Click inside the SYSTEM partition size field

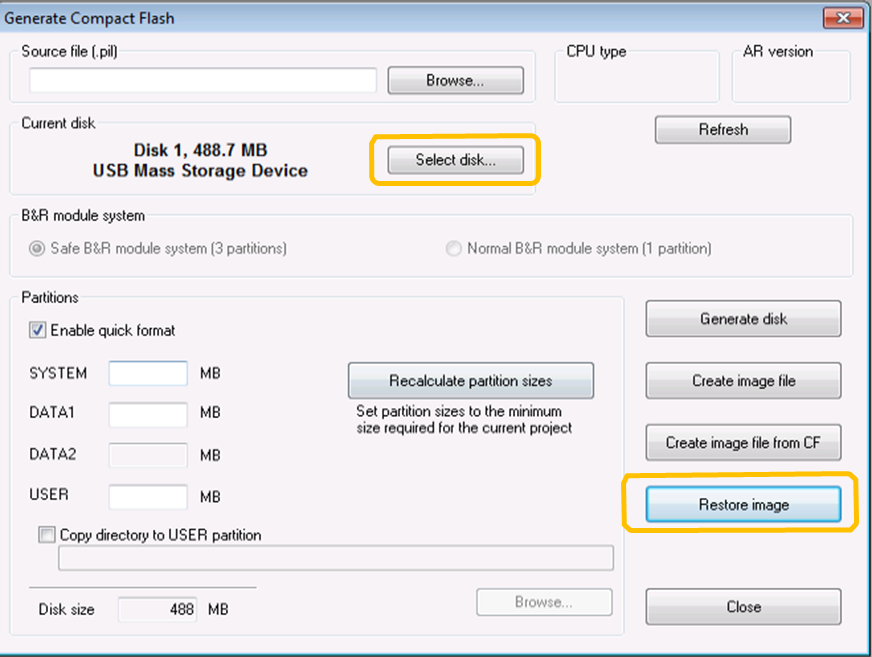pyautogui.click(x=147, y=372)
